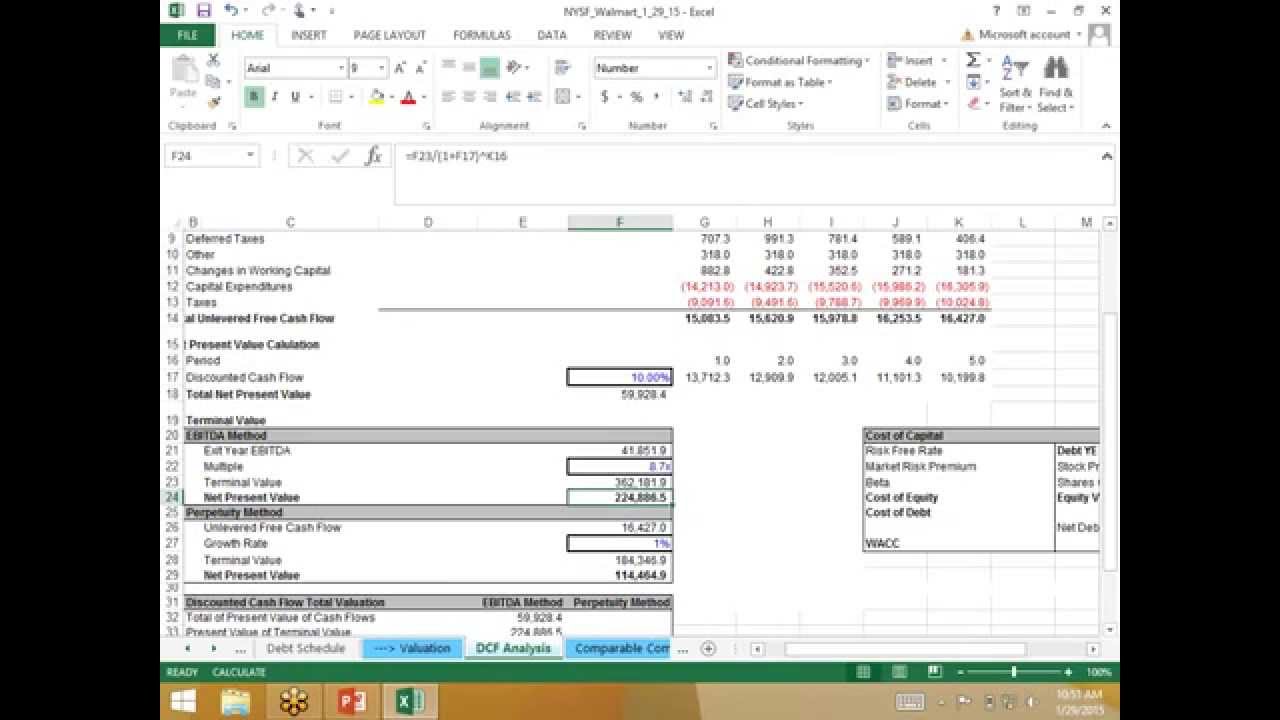The image size is (1280, 720).
Task: Apply Accounting dollar number format
Action: tap(605, 97)
